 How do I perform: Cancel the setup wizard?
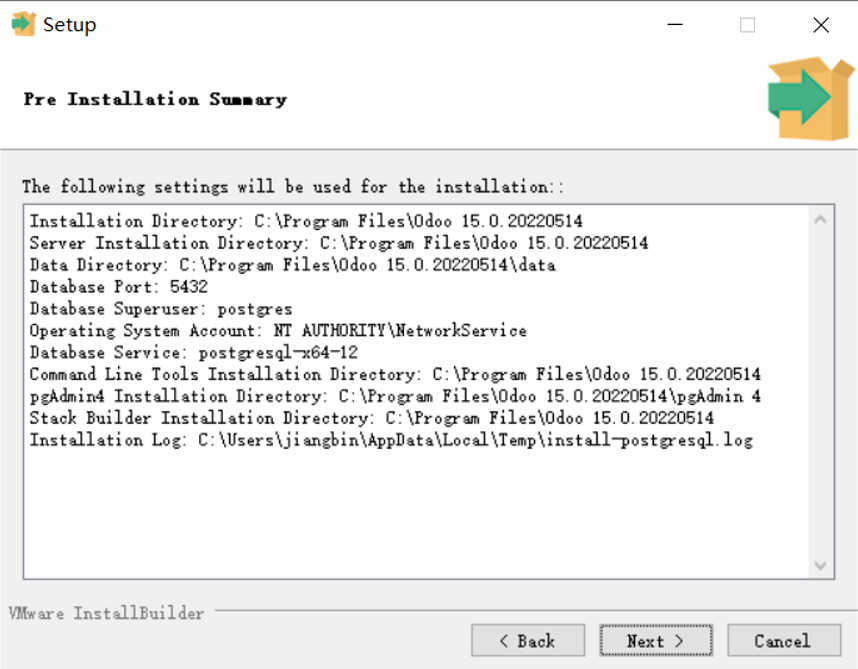pos(784,640)
